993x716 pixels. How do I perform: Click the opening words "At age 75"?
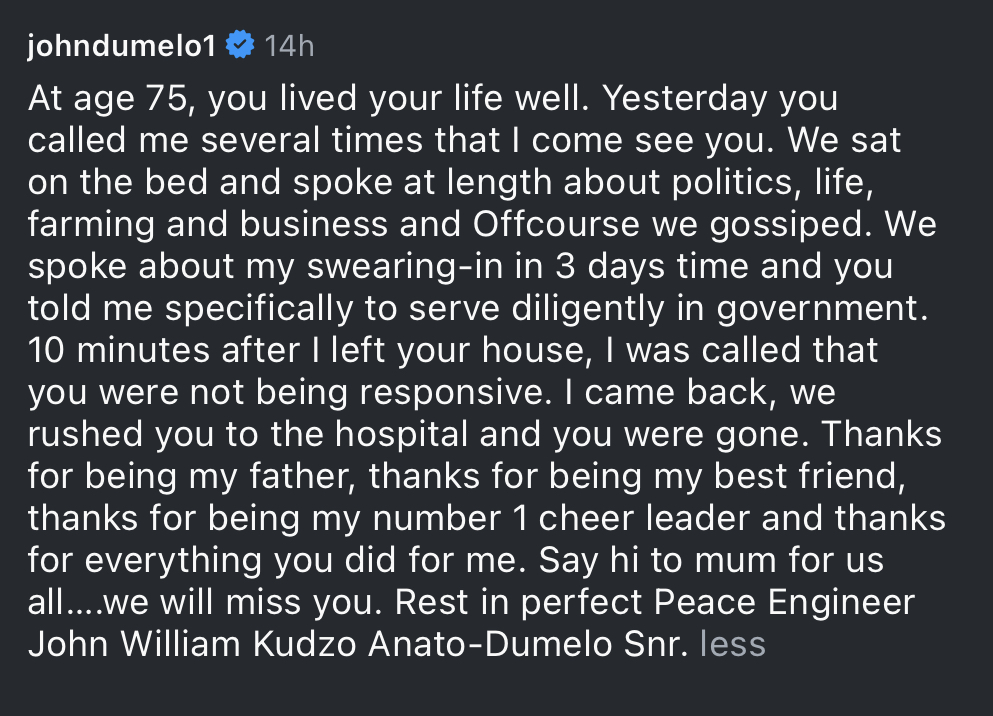pyautogui.click(x=108, y=99)
